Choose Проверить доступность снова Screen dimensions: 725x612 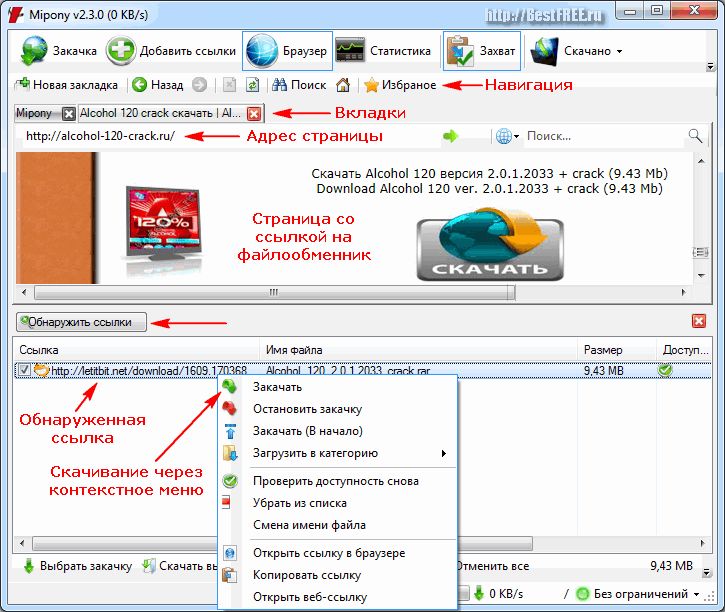338,481
